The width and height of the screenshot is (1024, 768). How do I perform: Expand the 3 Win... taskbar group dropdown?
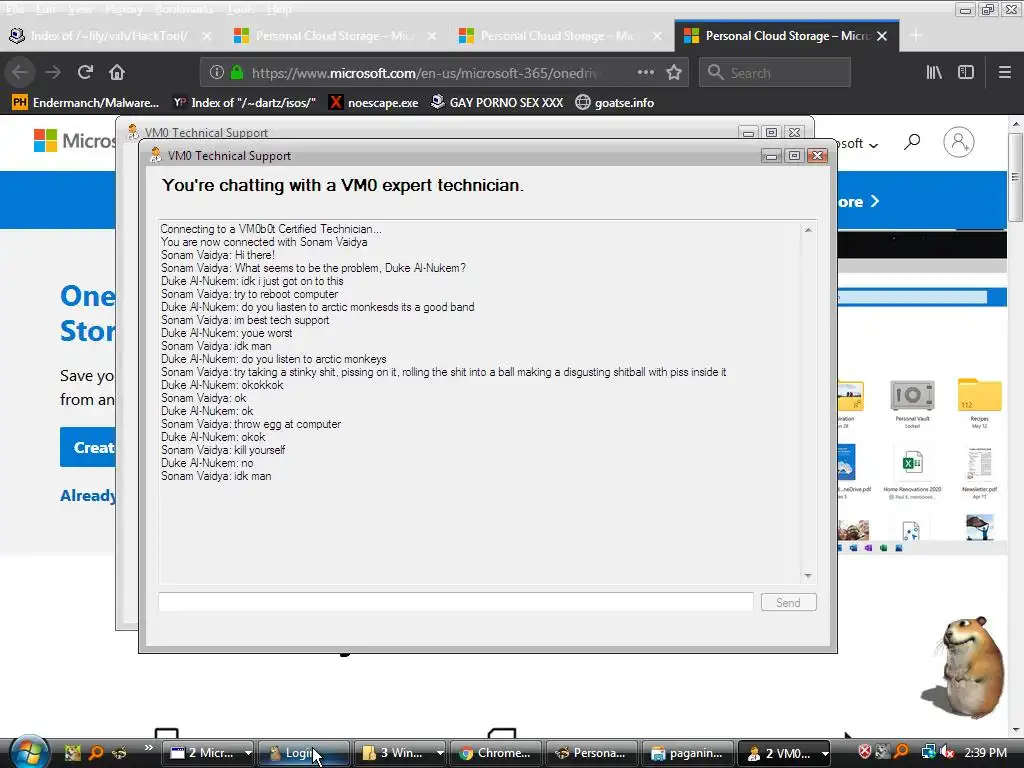[440, 753]
